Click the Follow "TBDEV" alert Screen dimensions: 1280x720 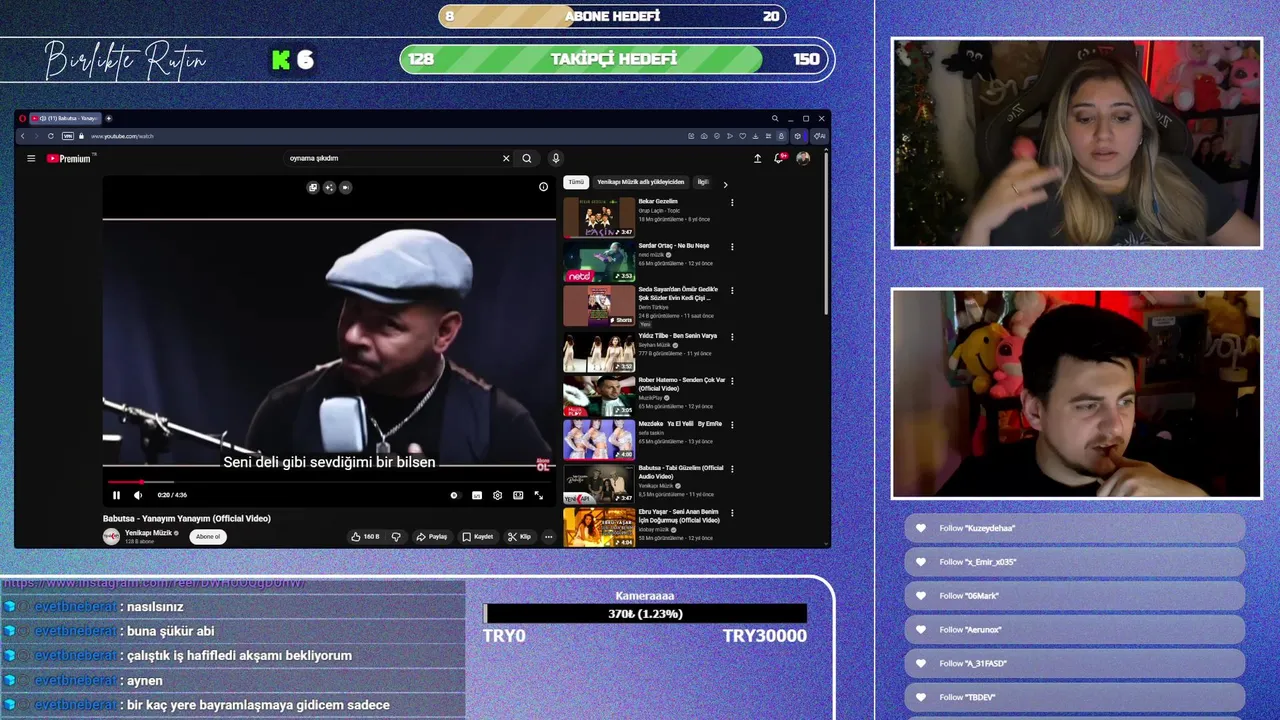[1075, 697]
